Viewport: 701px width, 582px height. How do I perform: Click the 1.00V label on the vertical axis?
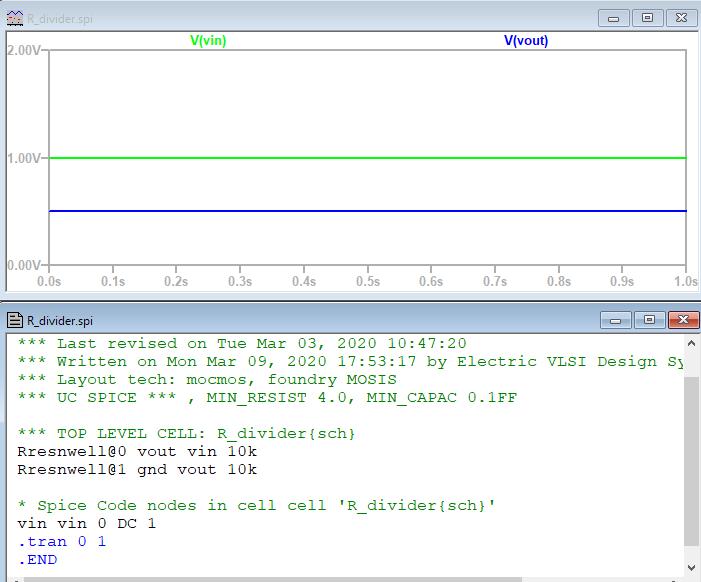(x=22, y=158)
